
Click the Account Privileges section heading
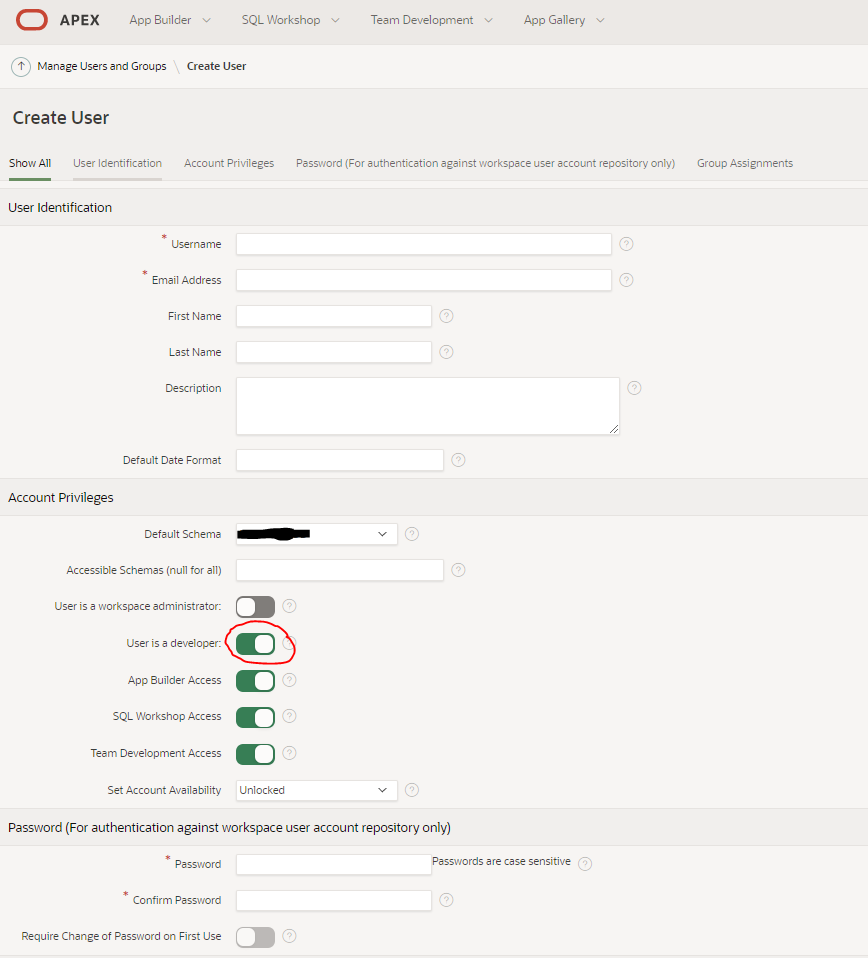60,497
